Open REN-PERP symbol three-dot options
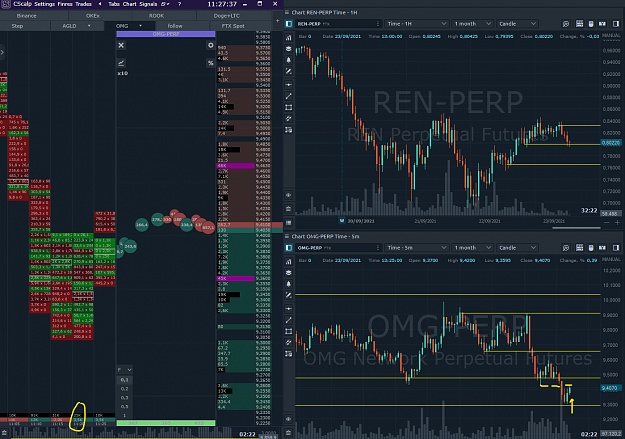This screenshot has width=625, height=439. (378, 24)
